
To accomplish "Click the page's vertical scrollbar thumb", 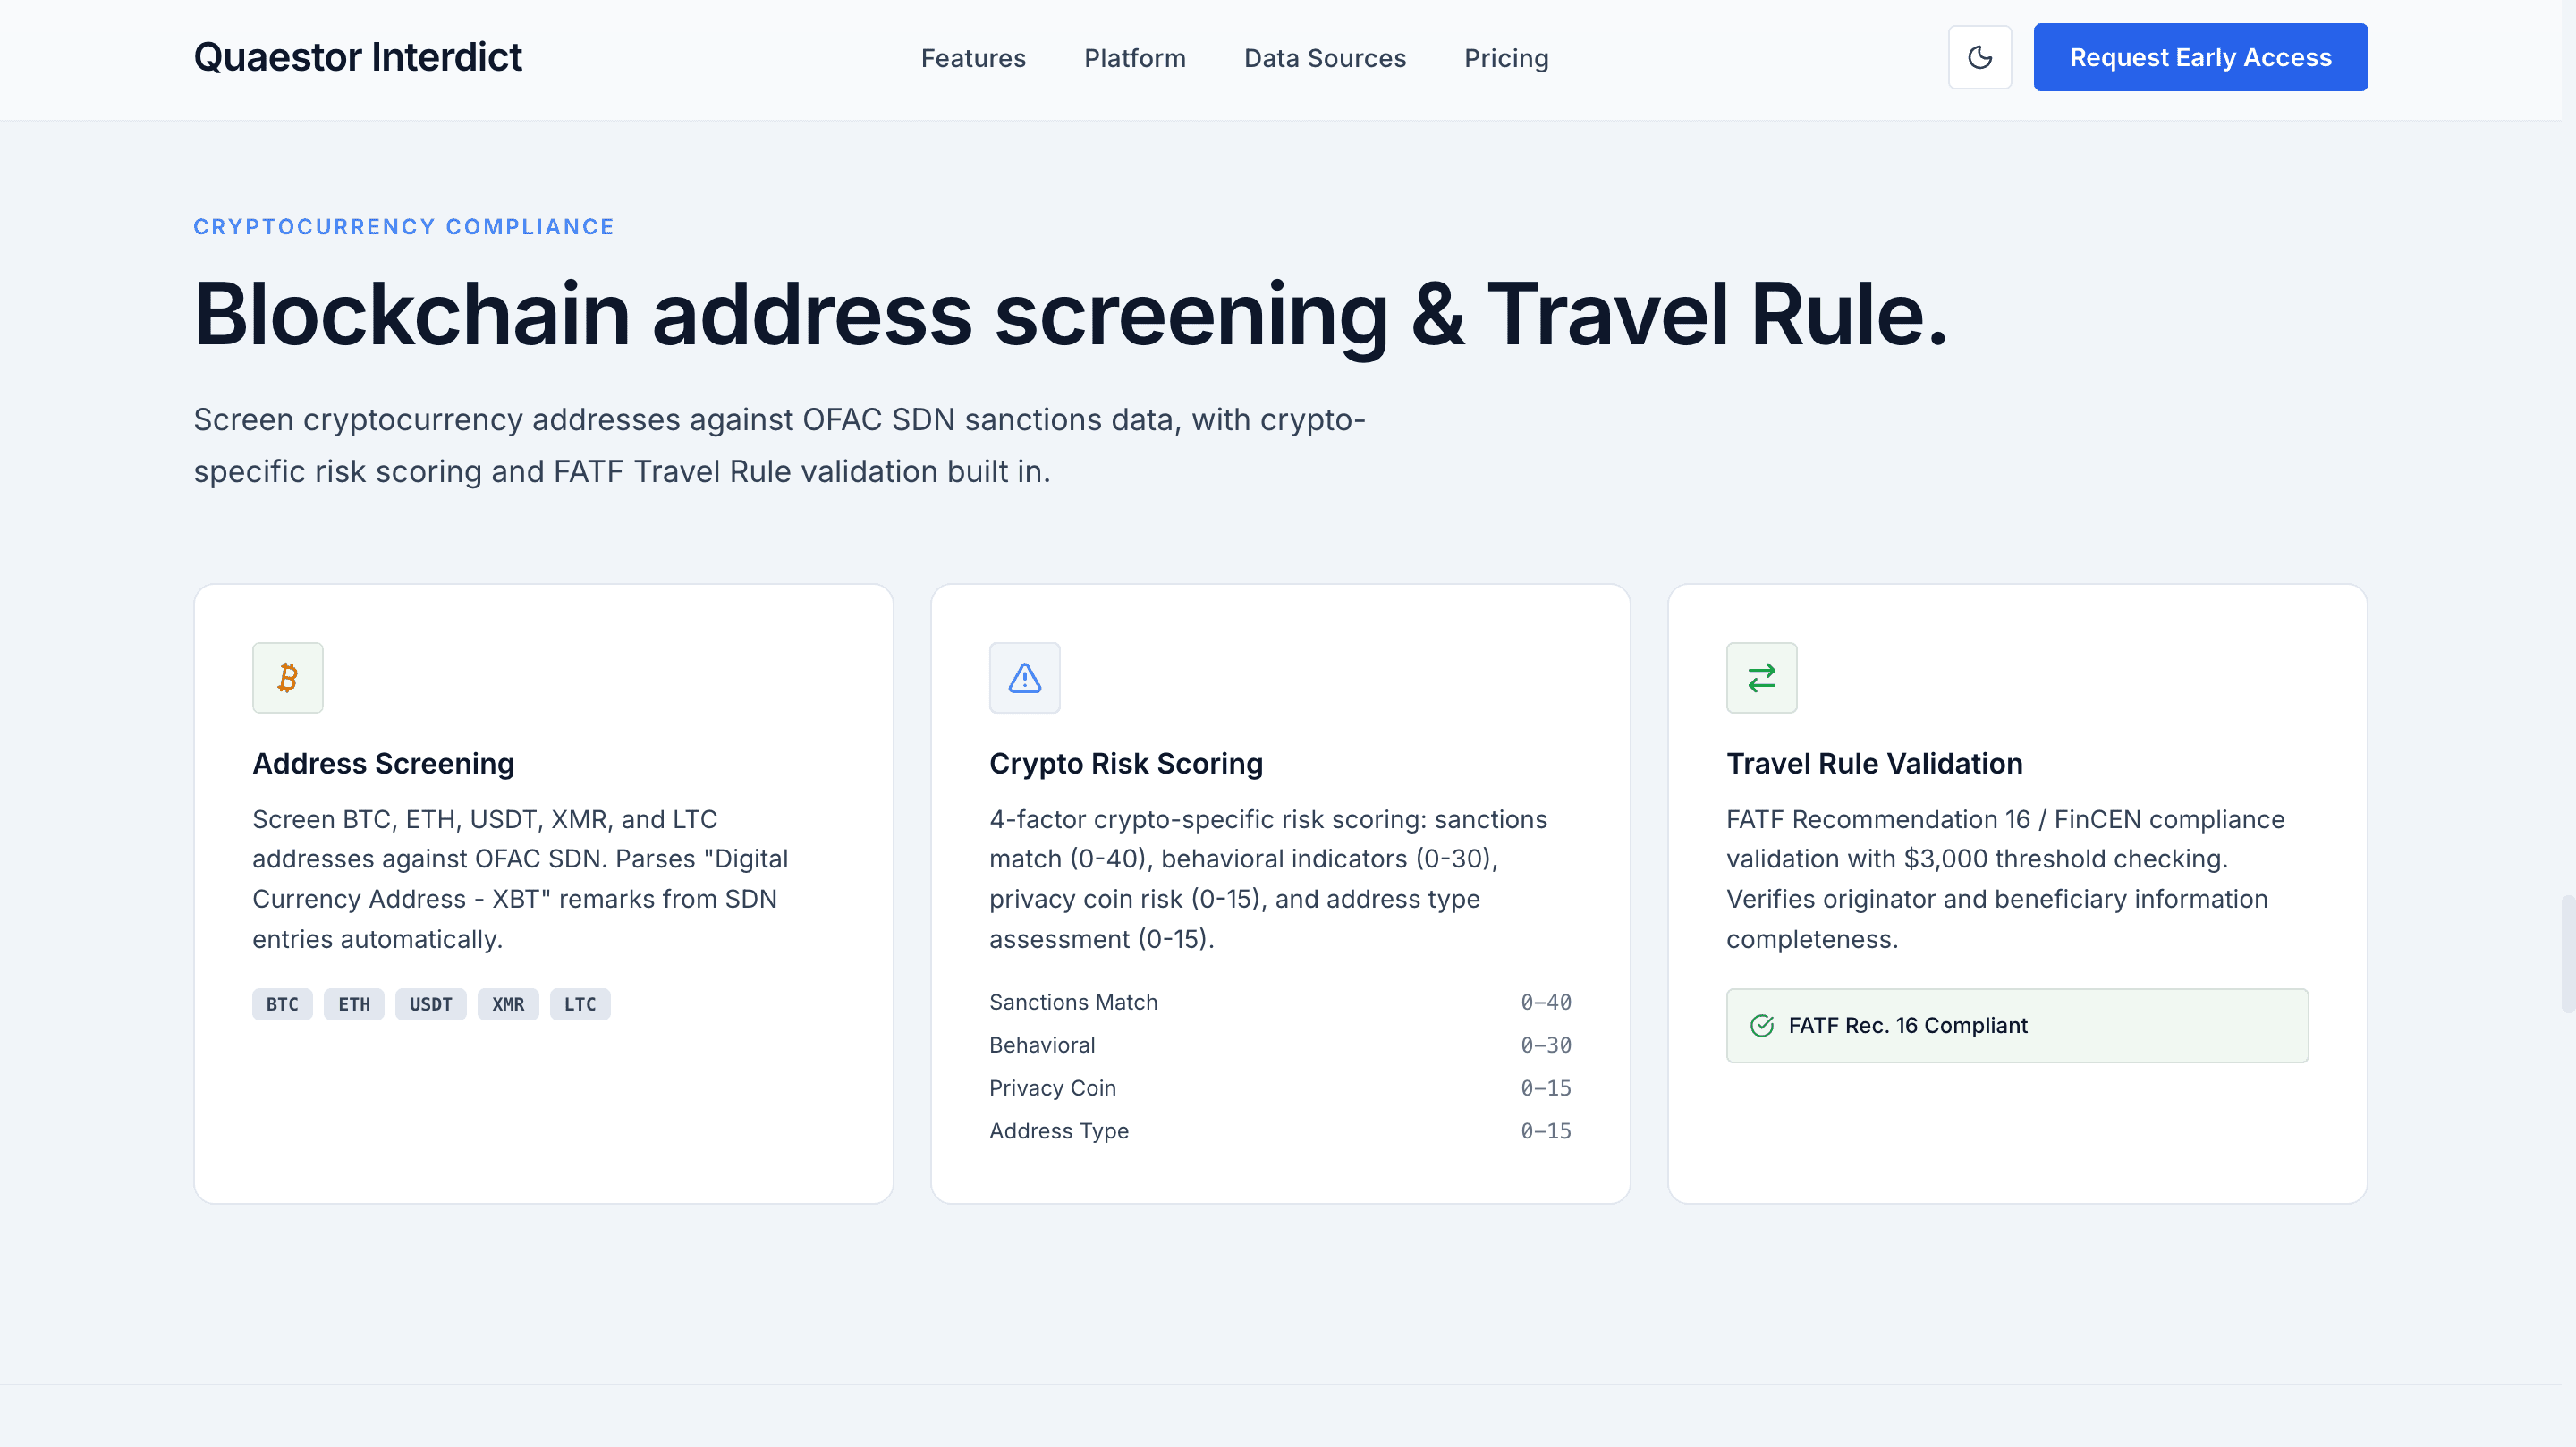I will pos(2567,955).
